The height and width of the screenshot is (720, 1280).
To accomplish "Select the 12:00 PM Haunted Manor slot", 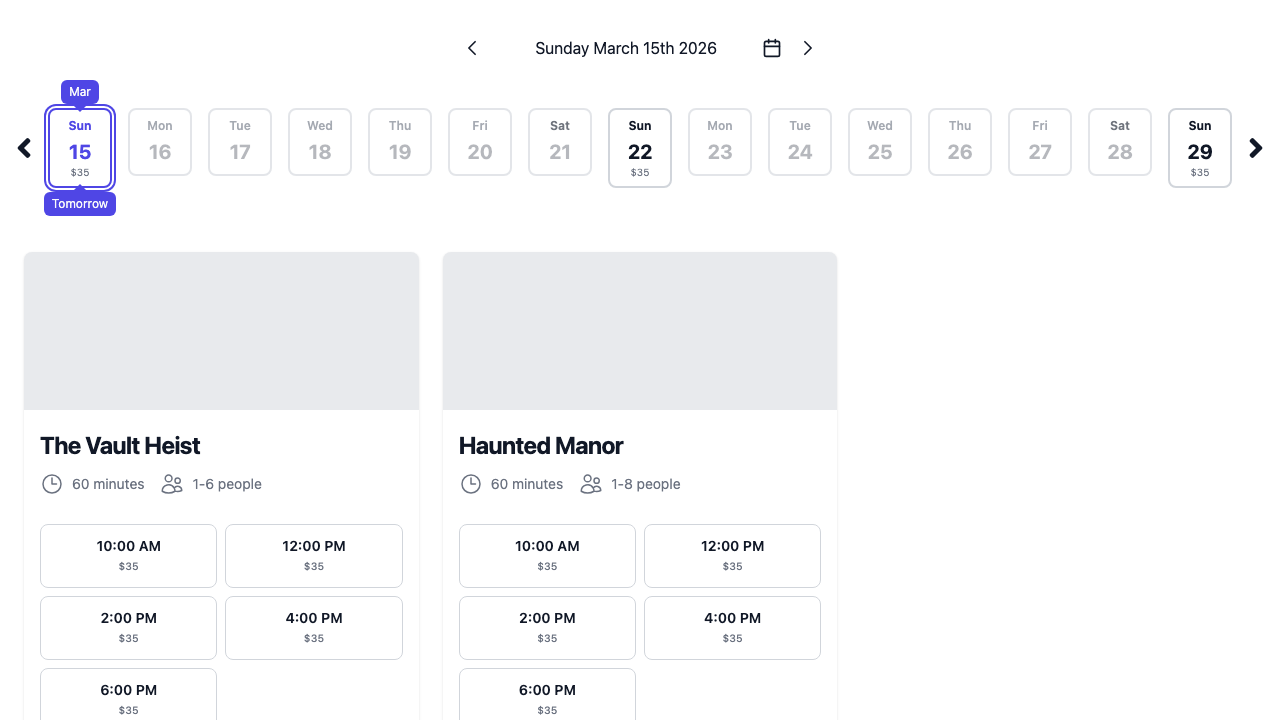I will tap(732, 555).
